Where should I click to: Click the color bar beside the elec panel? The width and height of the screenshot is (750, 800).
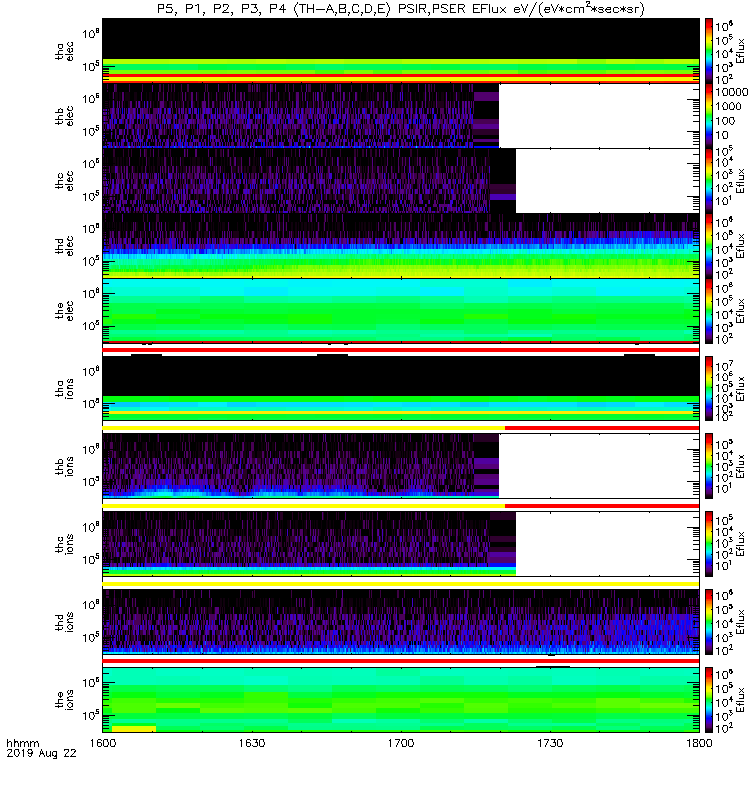709,310
